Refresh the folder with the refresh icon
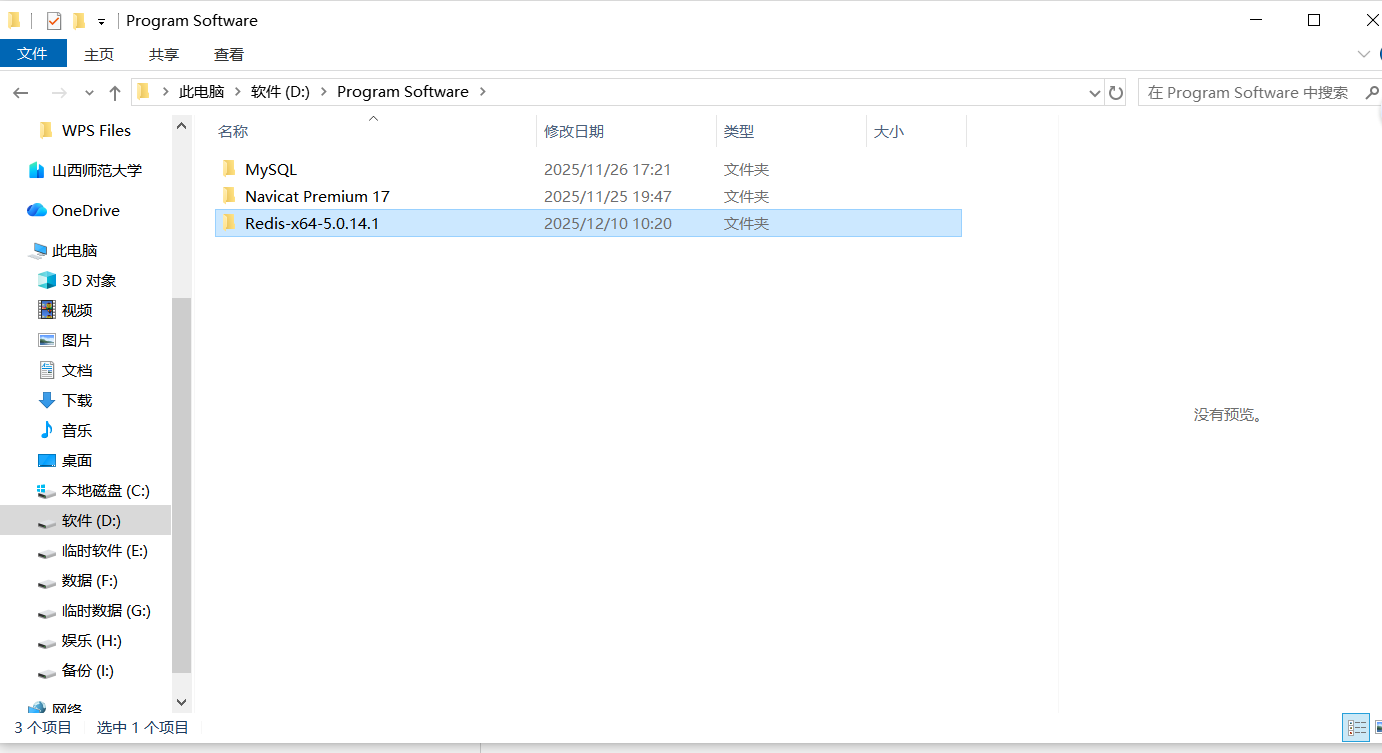Viewport: 1382px width, 753px height. click(x=1116, y=92)
